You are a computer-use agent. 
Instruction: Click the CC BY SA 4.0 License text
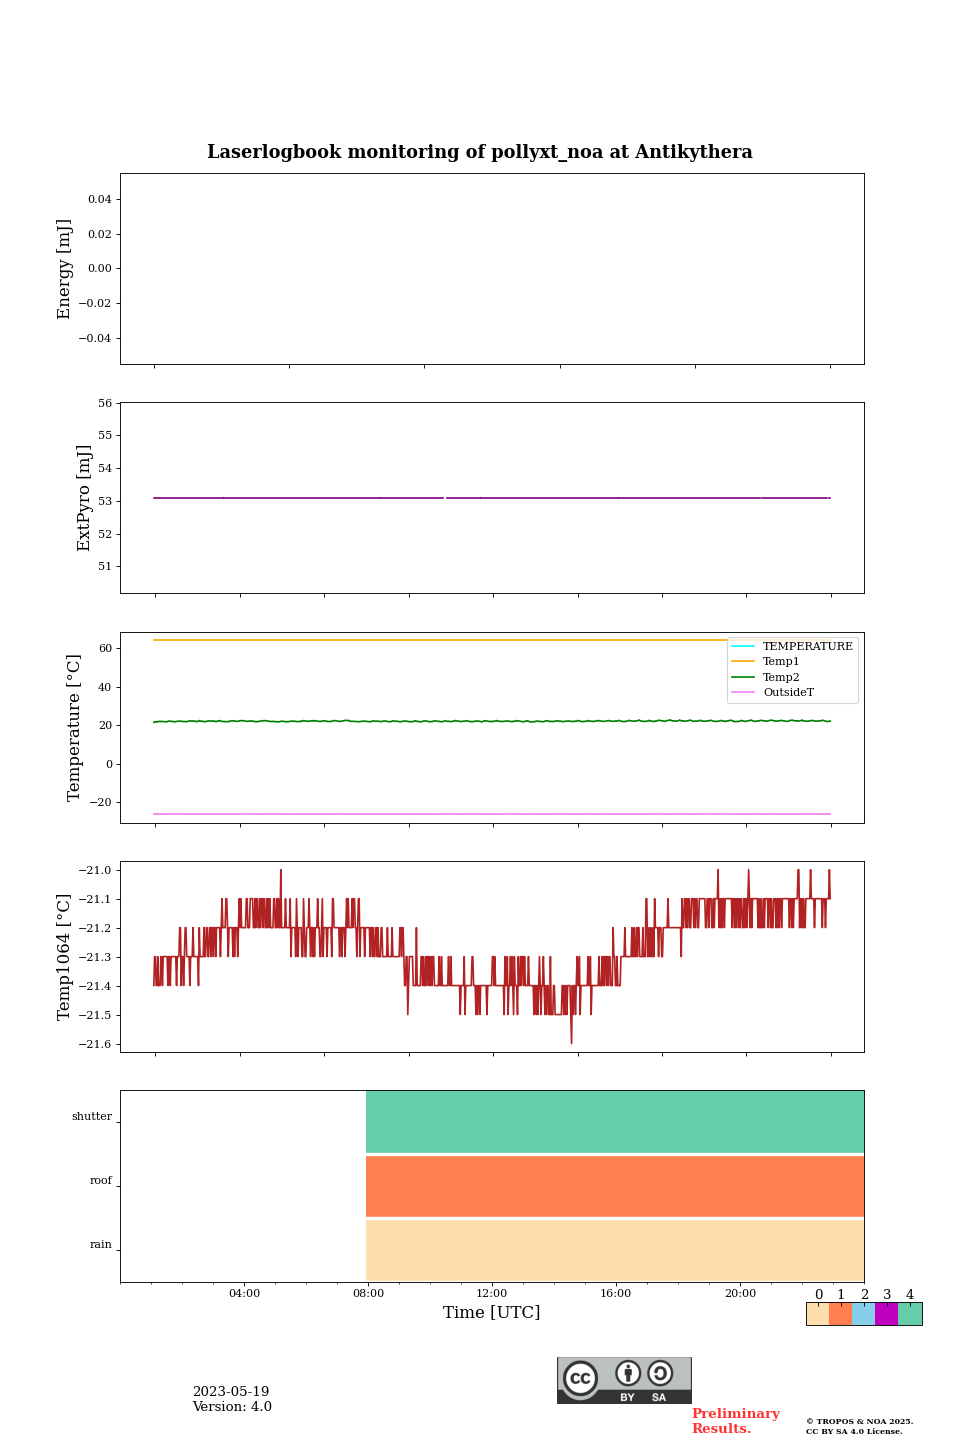[x=854, y=1431]
